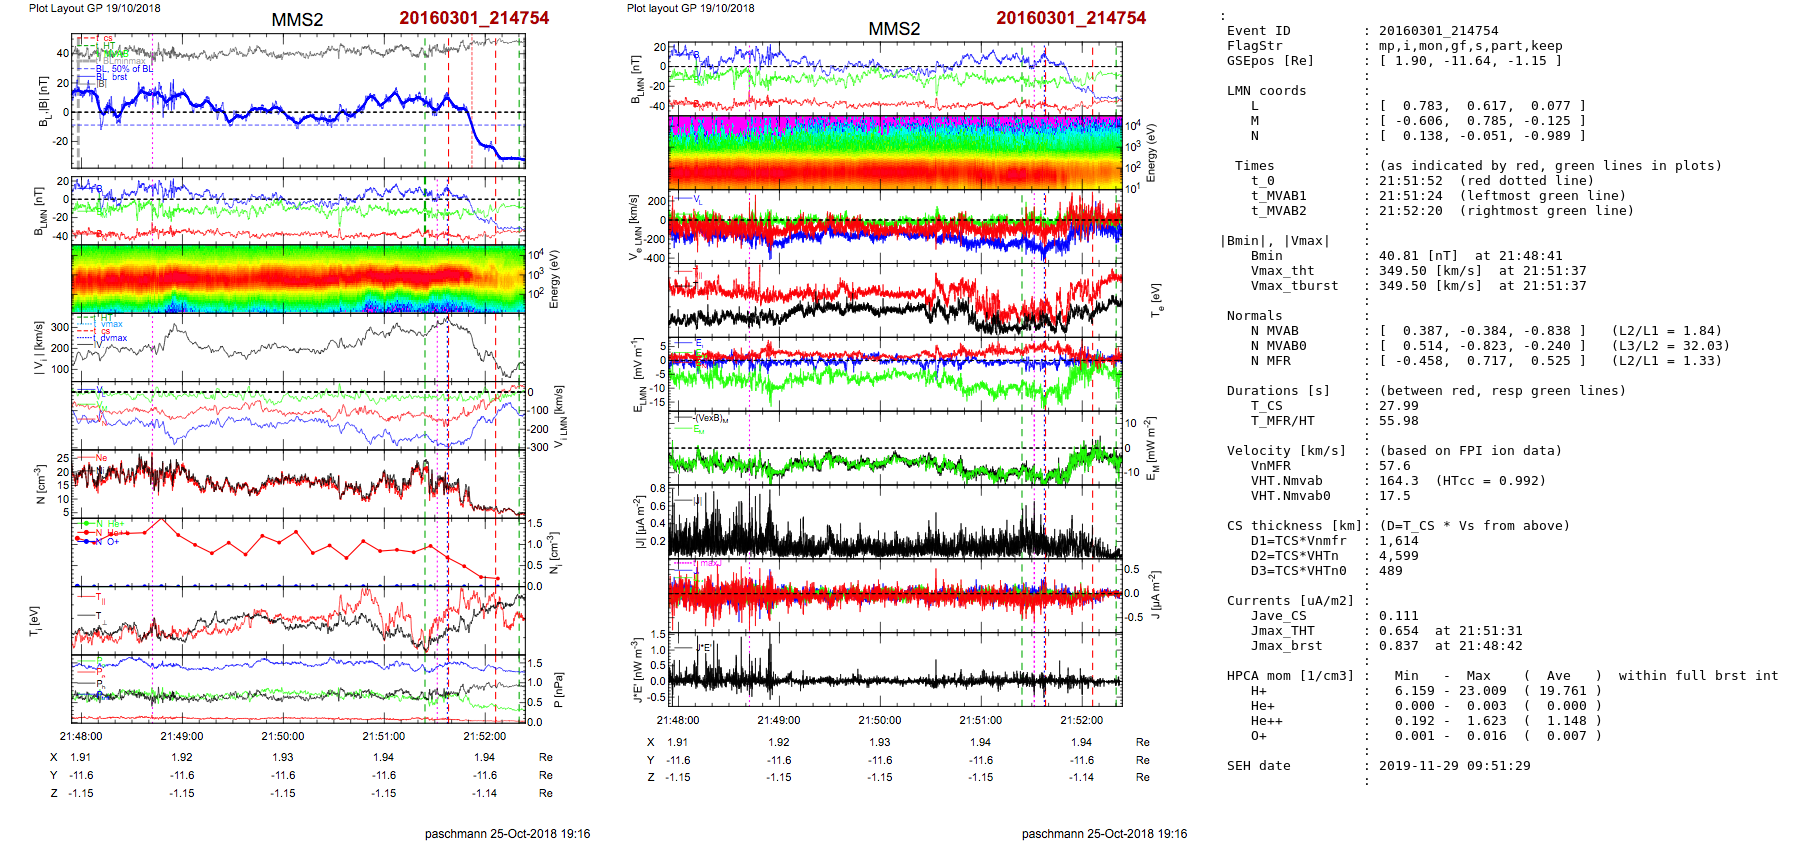Image resolution: width=1804 pixels, height=841 pixels.
Task: Click '21:51:52 (red dotted line)' time entry
Action: click(x=1486, y=181)
